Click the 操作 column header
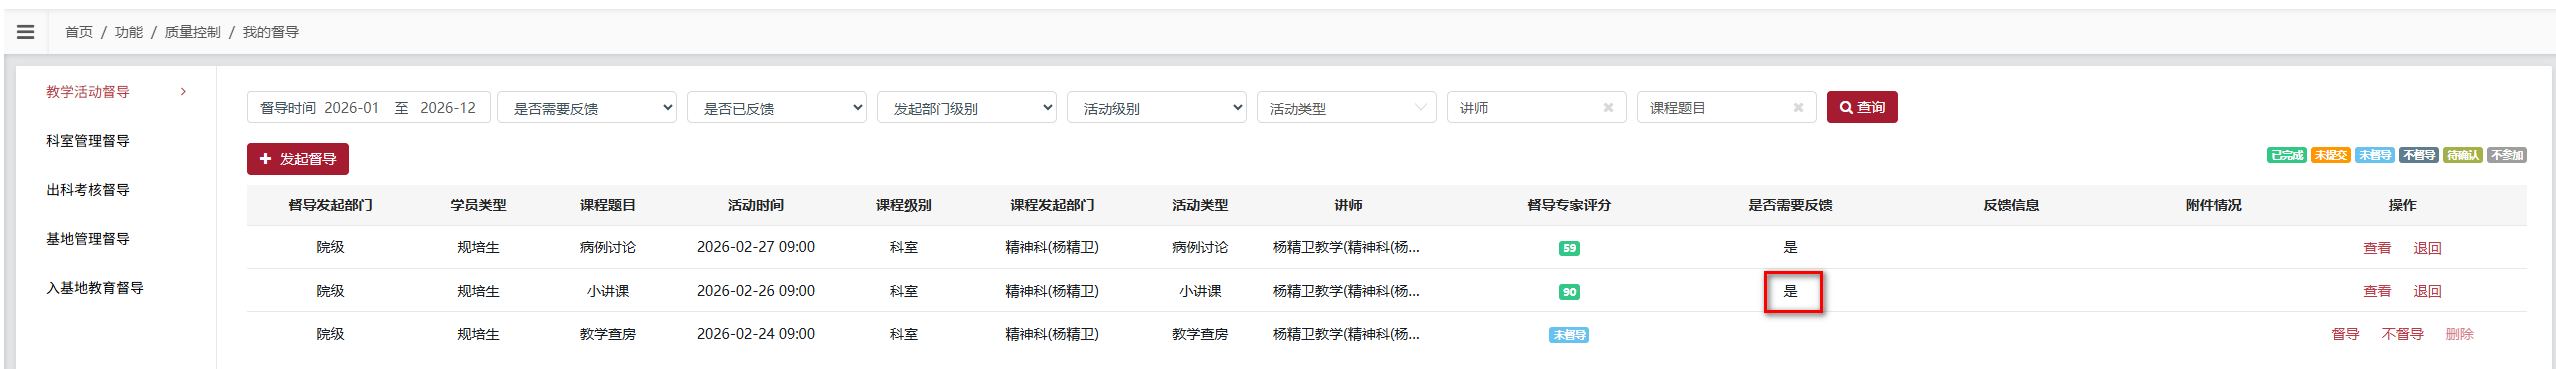2556x369 pixels. tap(2402, 205)
